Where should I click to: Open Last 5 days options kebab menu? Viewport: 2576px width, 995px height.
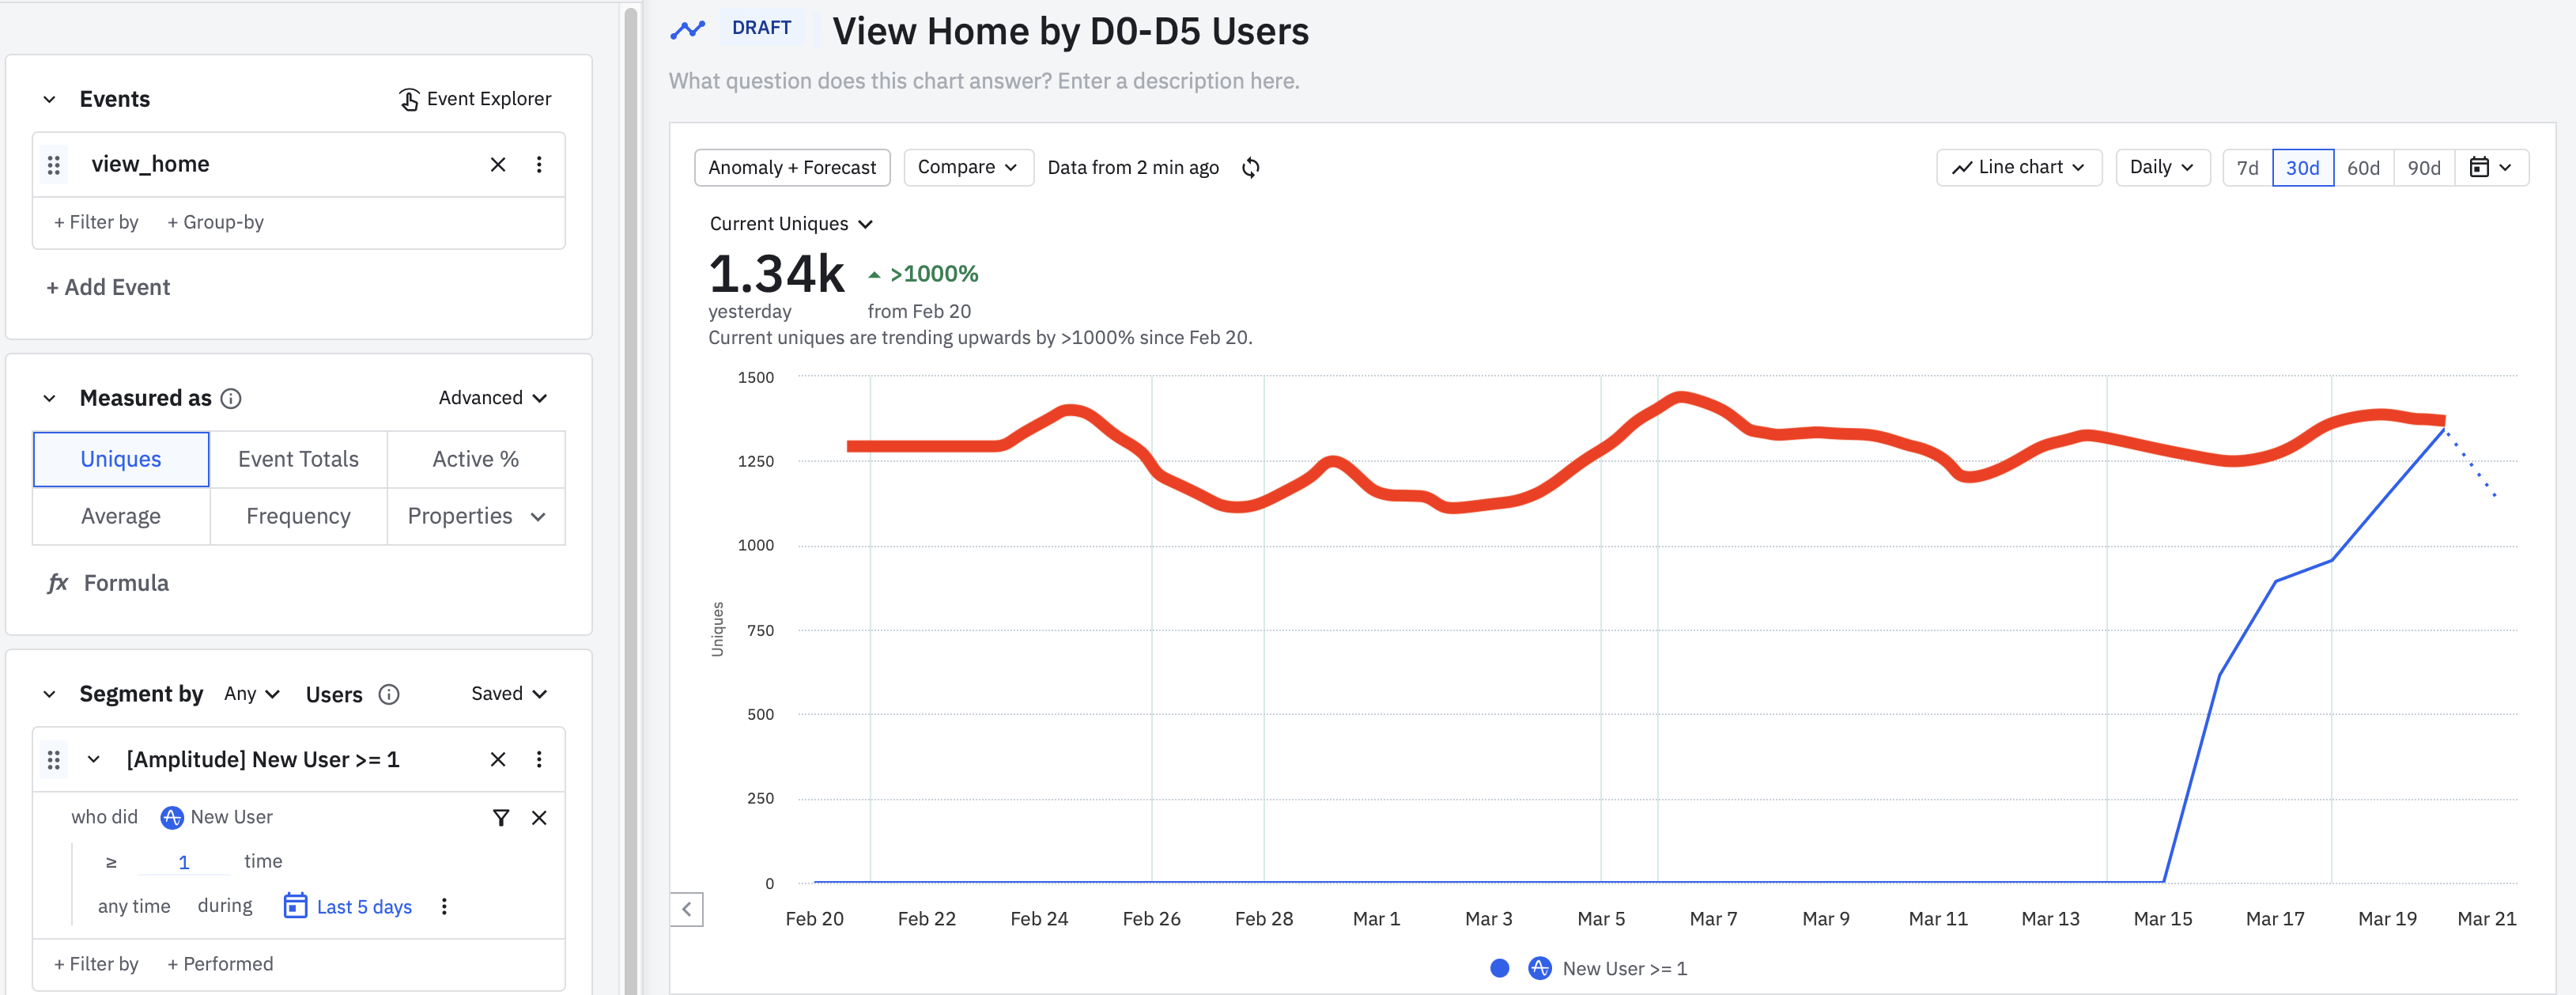tap(444, 907)
